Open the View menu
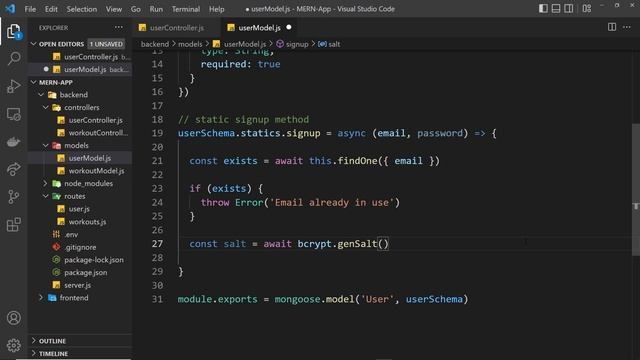The height and width of the screenshot is (360, 640). pos(114,9)
